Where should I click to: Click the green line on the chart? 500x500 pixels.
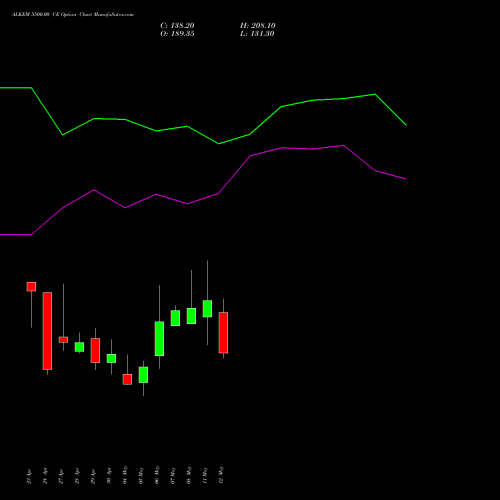point(203,116)
